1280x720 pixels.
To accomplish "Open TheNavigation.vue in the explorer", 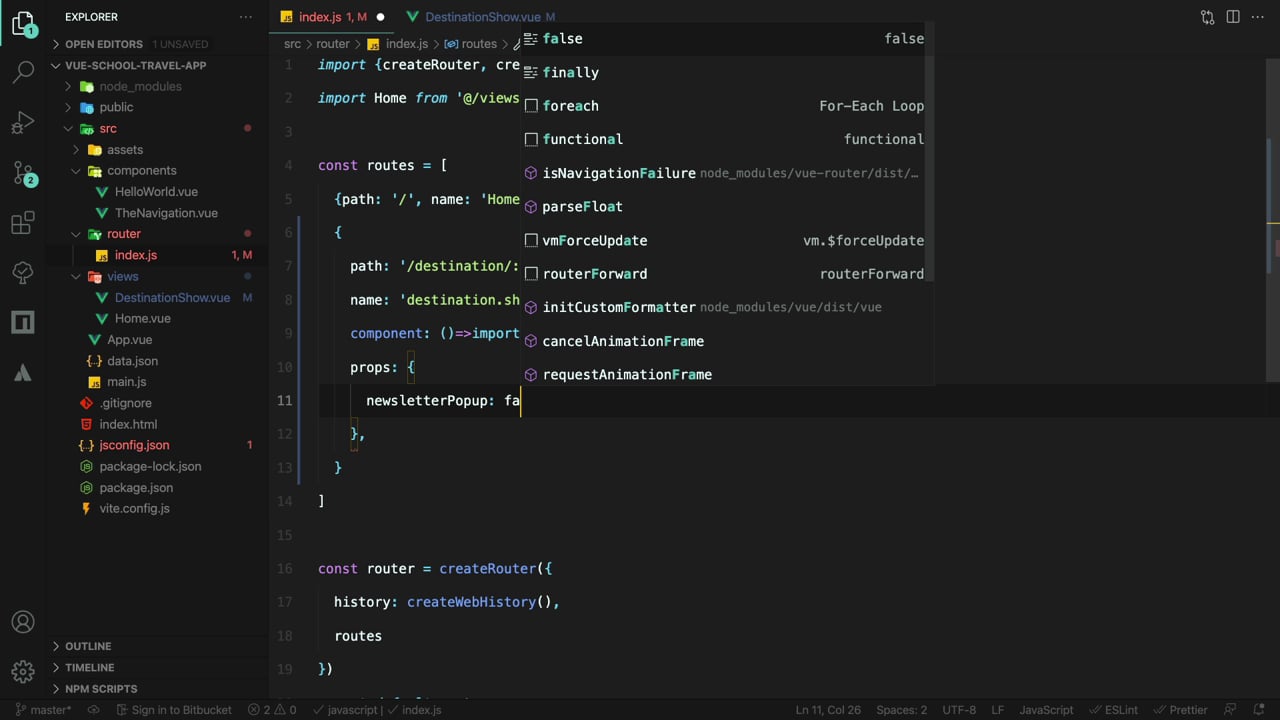I will coord(166,212).
